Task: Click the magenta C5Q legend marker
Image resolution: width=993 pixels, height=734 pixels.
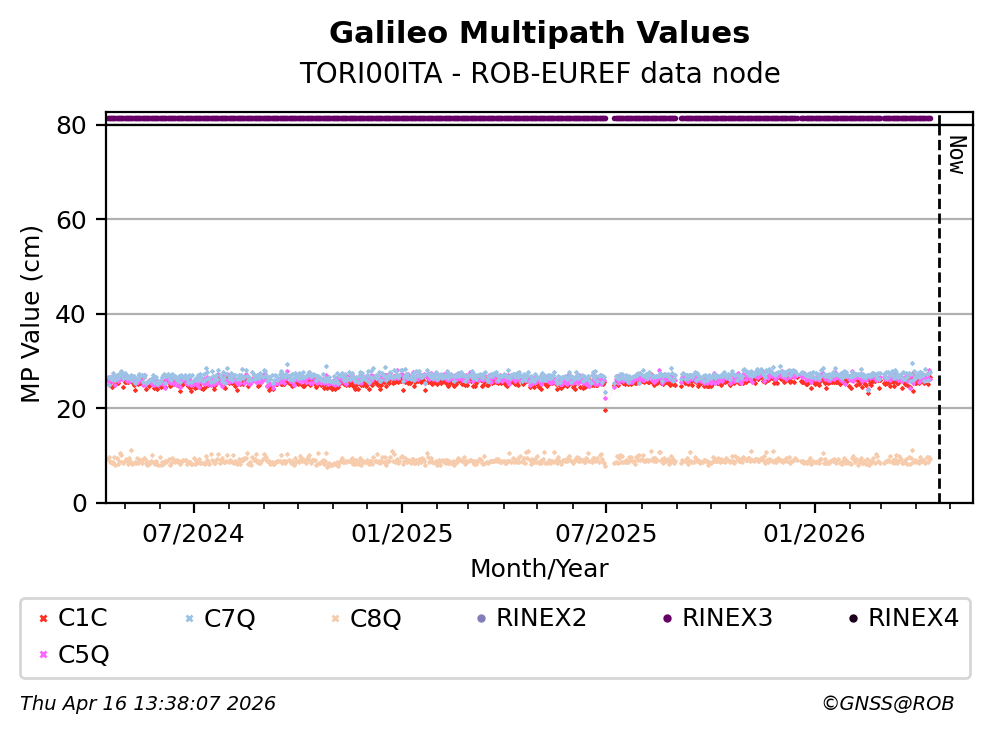Action: 42,655
